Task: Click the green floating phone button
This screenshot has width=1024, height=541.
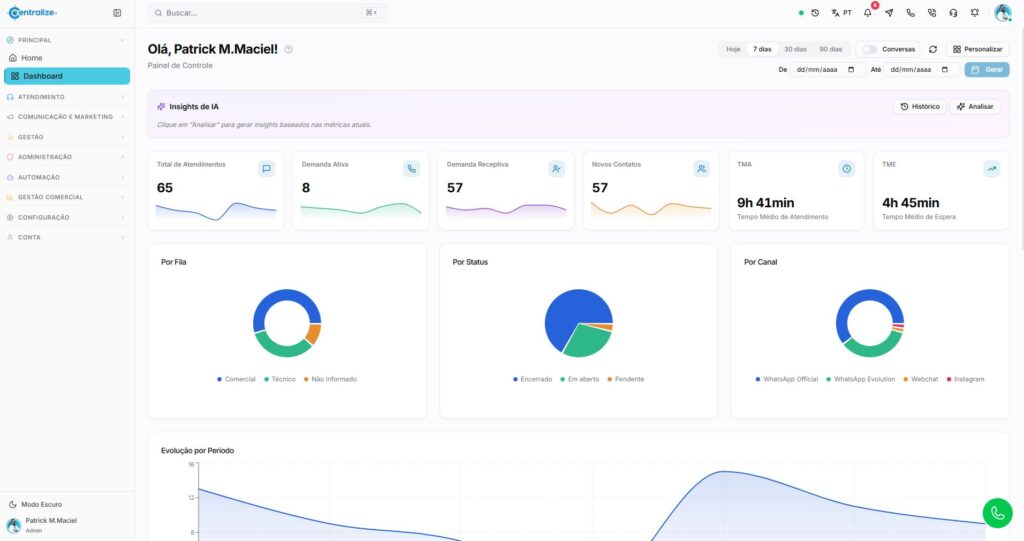Action: click(x=997, y=513)
